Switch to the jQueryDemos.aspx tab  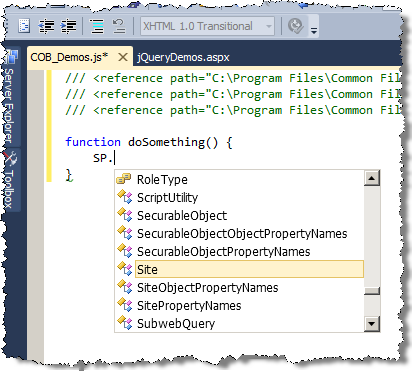183,57
